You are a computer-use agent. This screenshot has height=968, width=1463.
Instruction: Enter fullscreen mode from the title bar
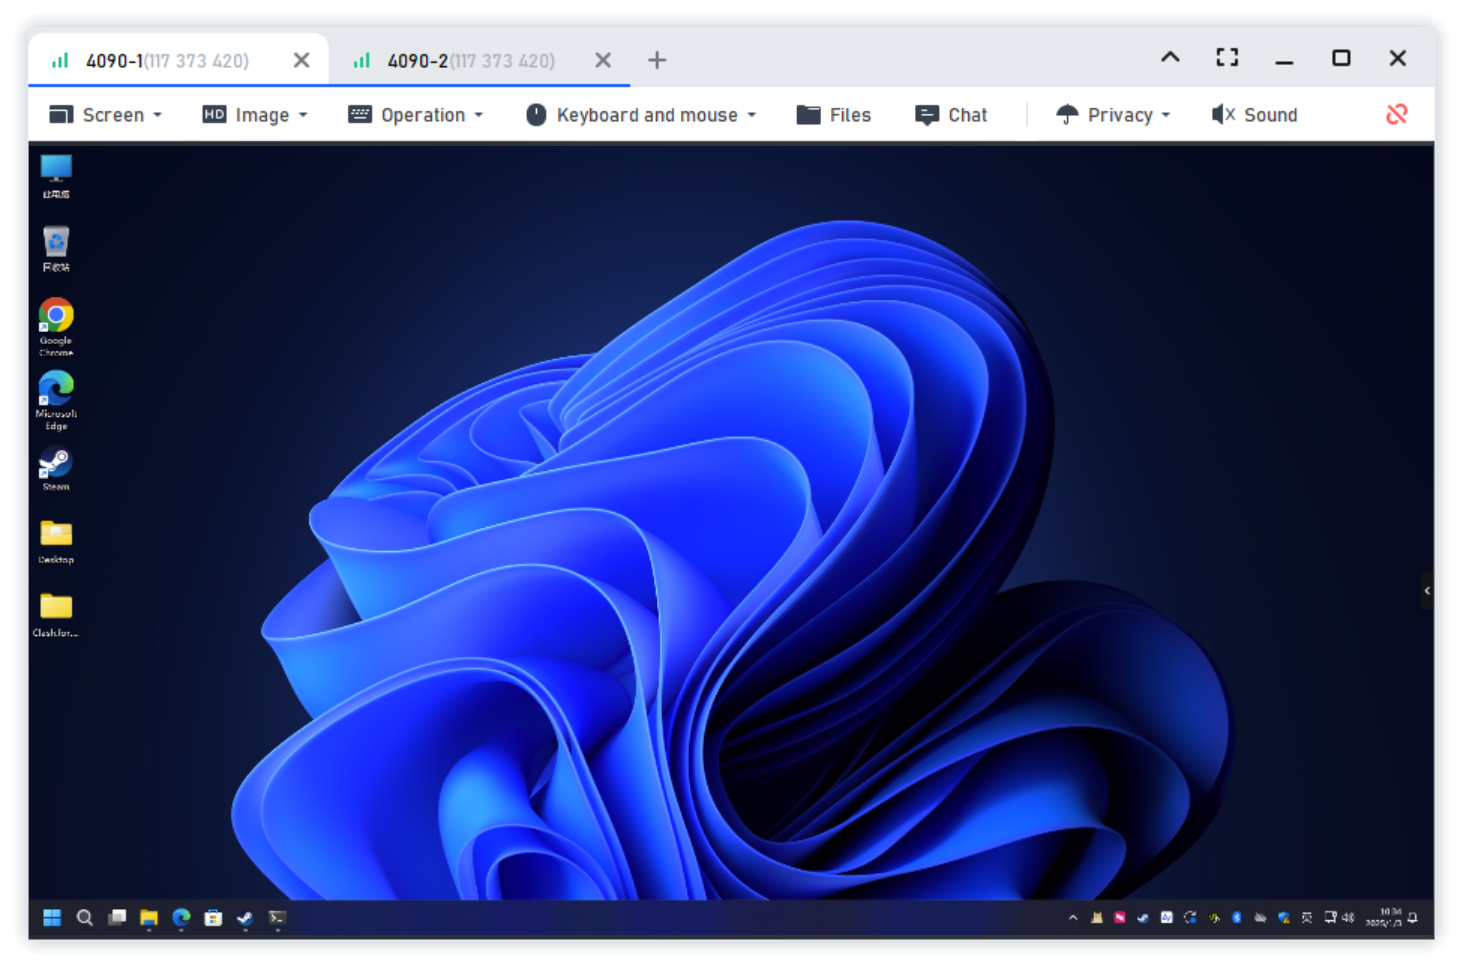(1226, 57)
